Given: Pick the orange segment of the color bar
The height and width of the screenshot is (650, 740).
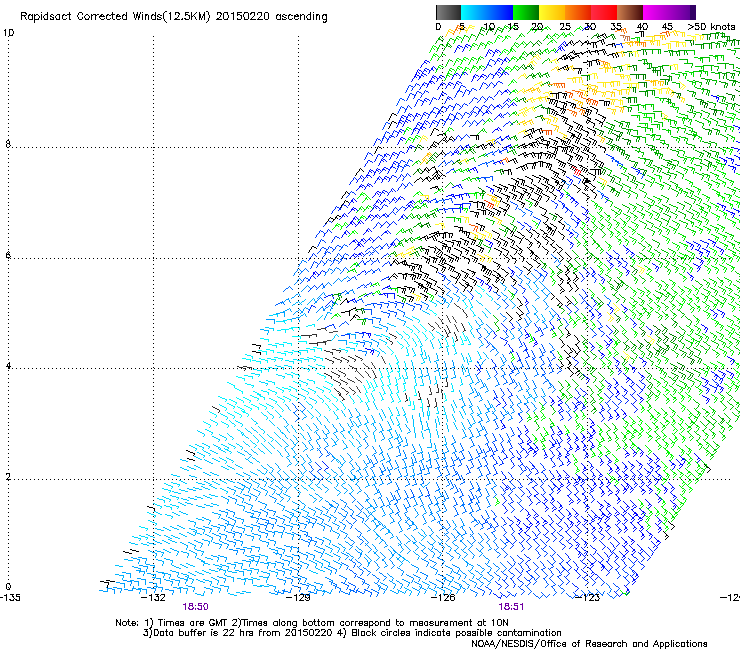Looking at the screenshot, I should 578,12.
